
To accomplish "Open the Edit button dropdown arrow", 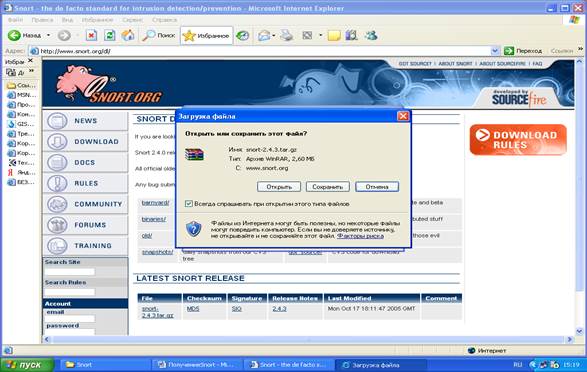I will (321, 36).
